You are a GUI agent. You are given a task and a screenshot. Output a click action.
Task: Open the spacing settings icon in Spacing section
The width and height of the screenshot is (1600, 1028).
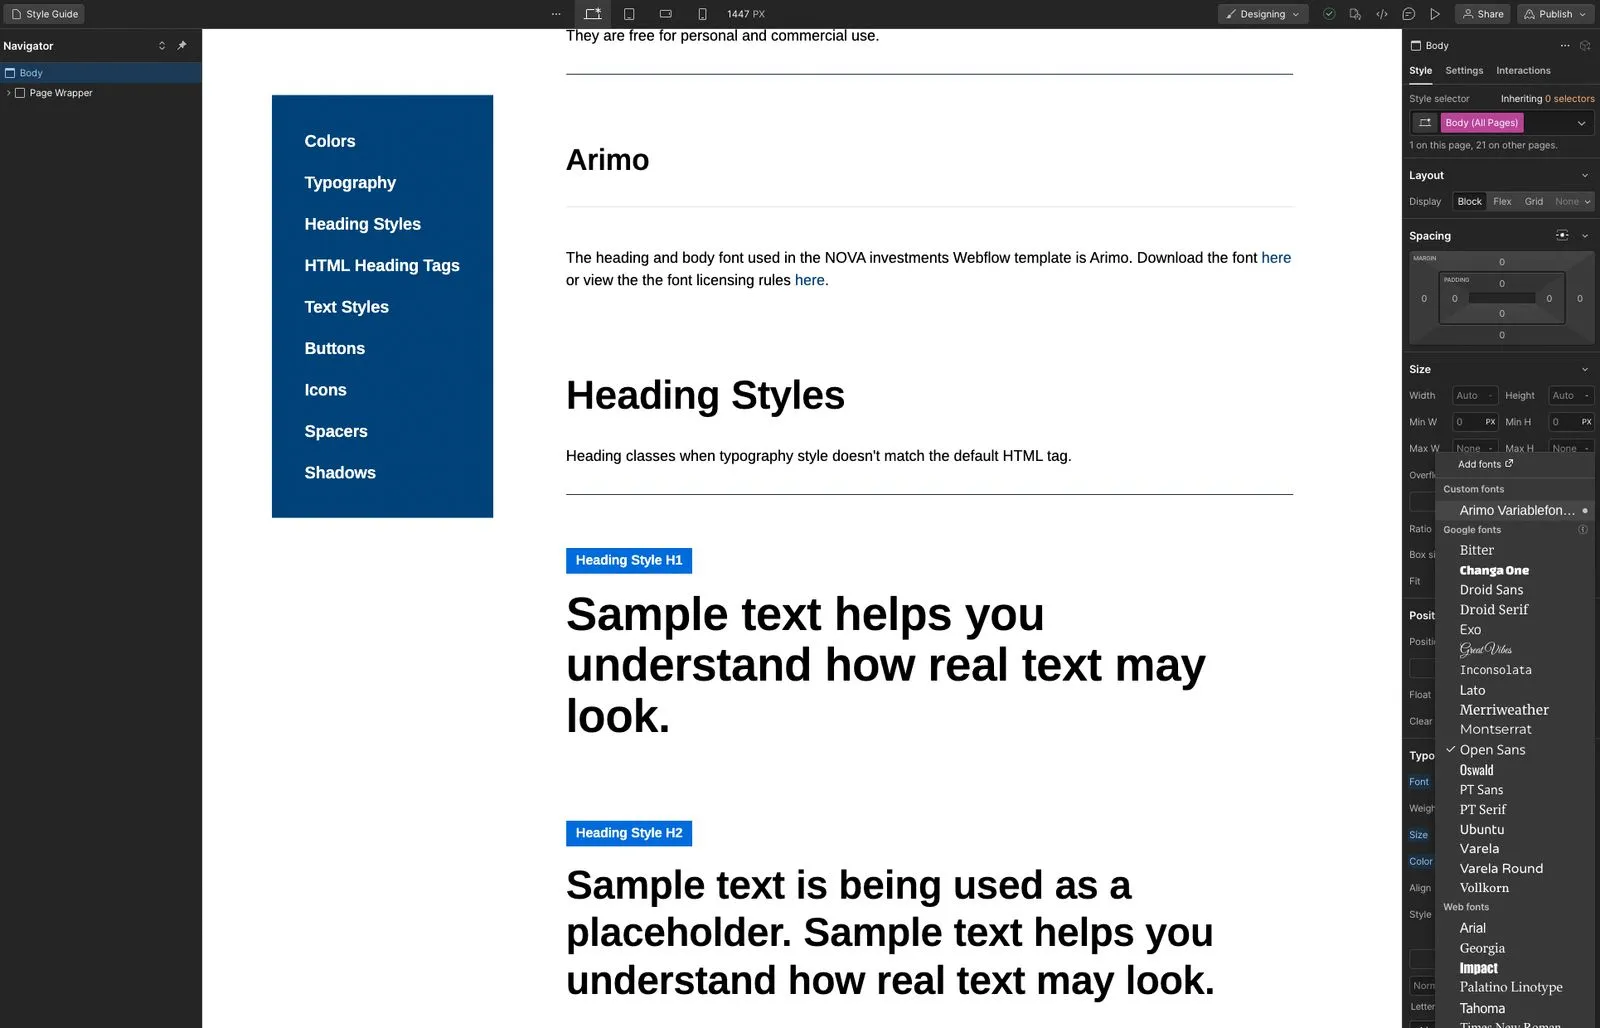[x=1562, y=236]
